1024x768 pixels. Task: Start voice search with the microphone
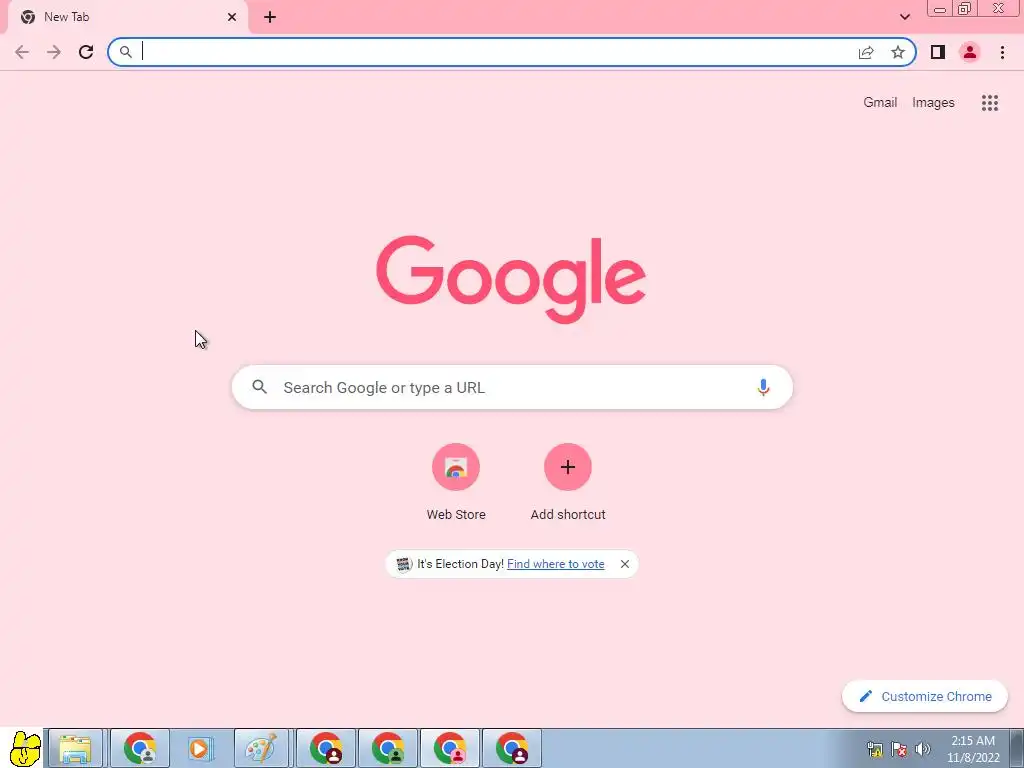pyautogui.click(x=763, y=387)
